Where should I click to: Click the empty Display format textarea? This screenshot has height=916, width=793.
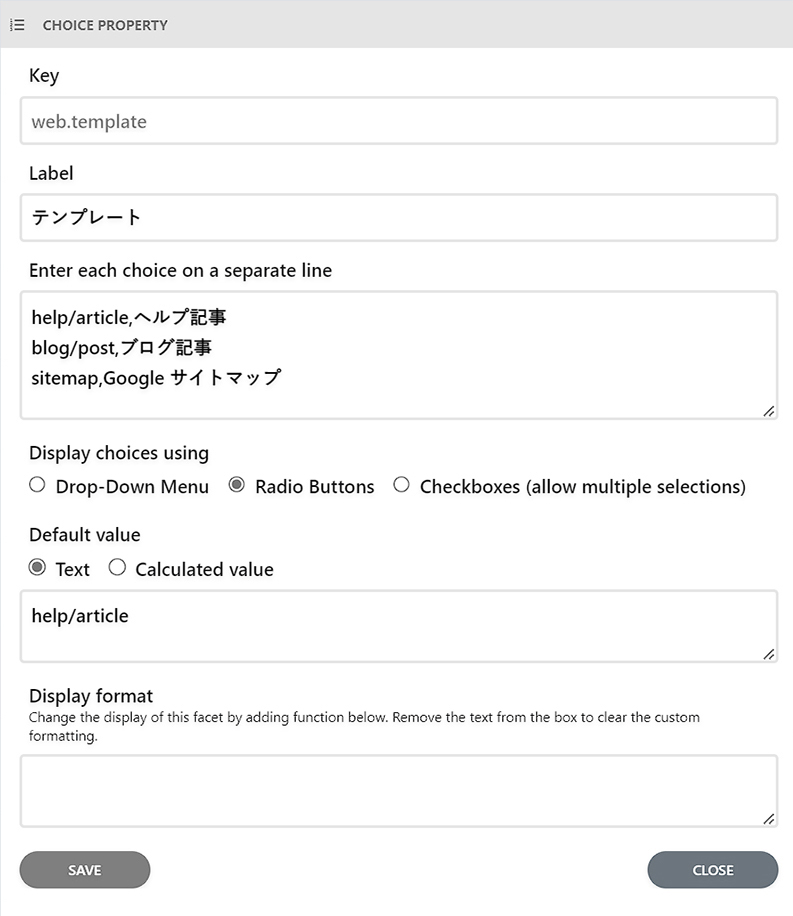[x=399, y=791]
